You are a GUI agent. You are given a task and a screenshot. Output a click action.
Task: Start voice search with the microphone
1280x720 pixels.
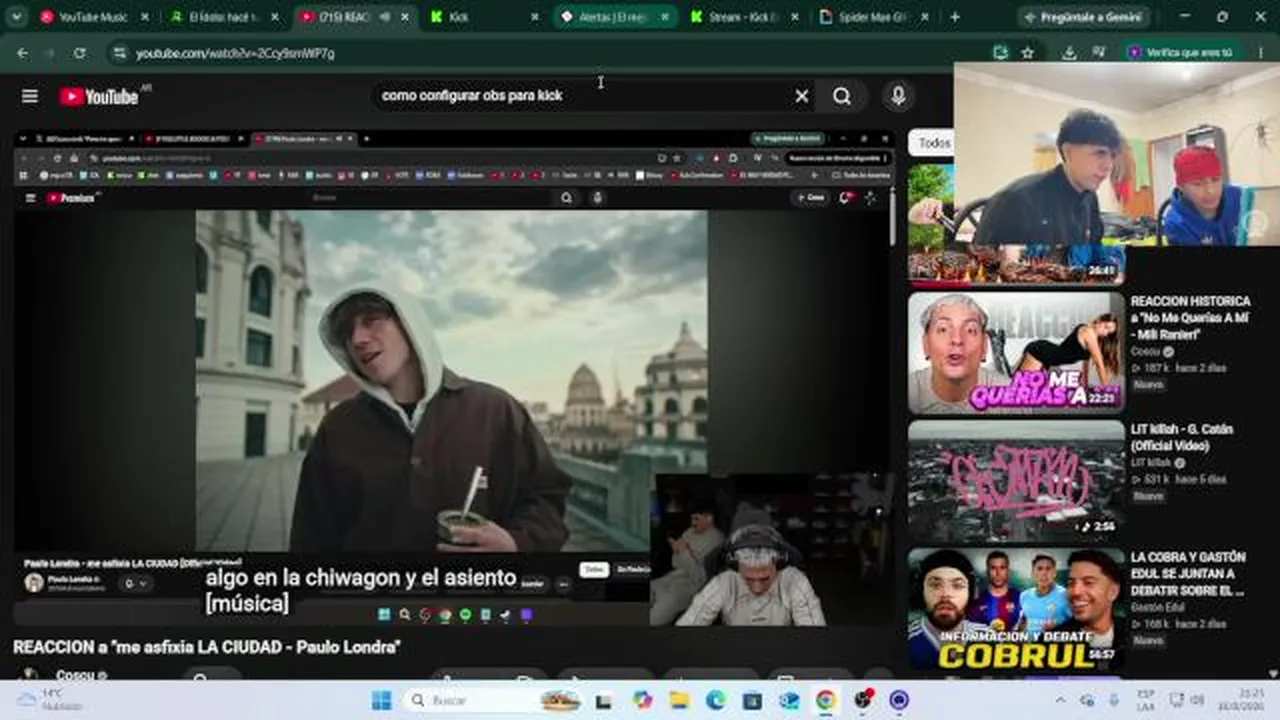click(898, 96)
